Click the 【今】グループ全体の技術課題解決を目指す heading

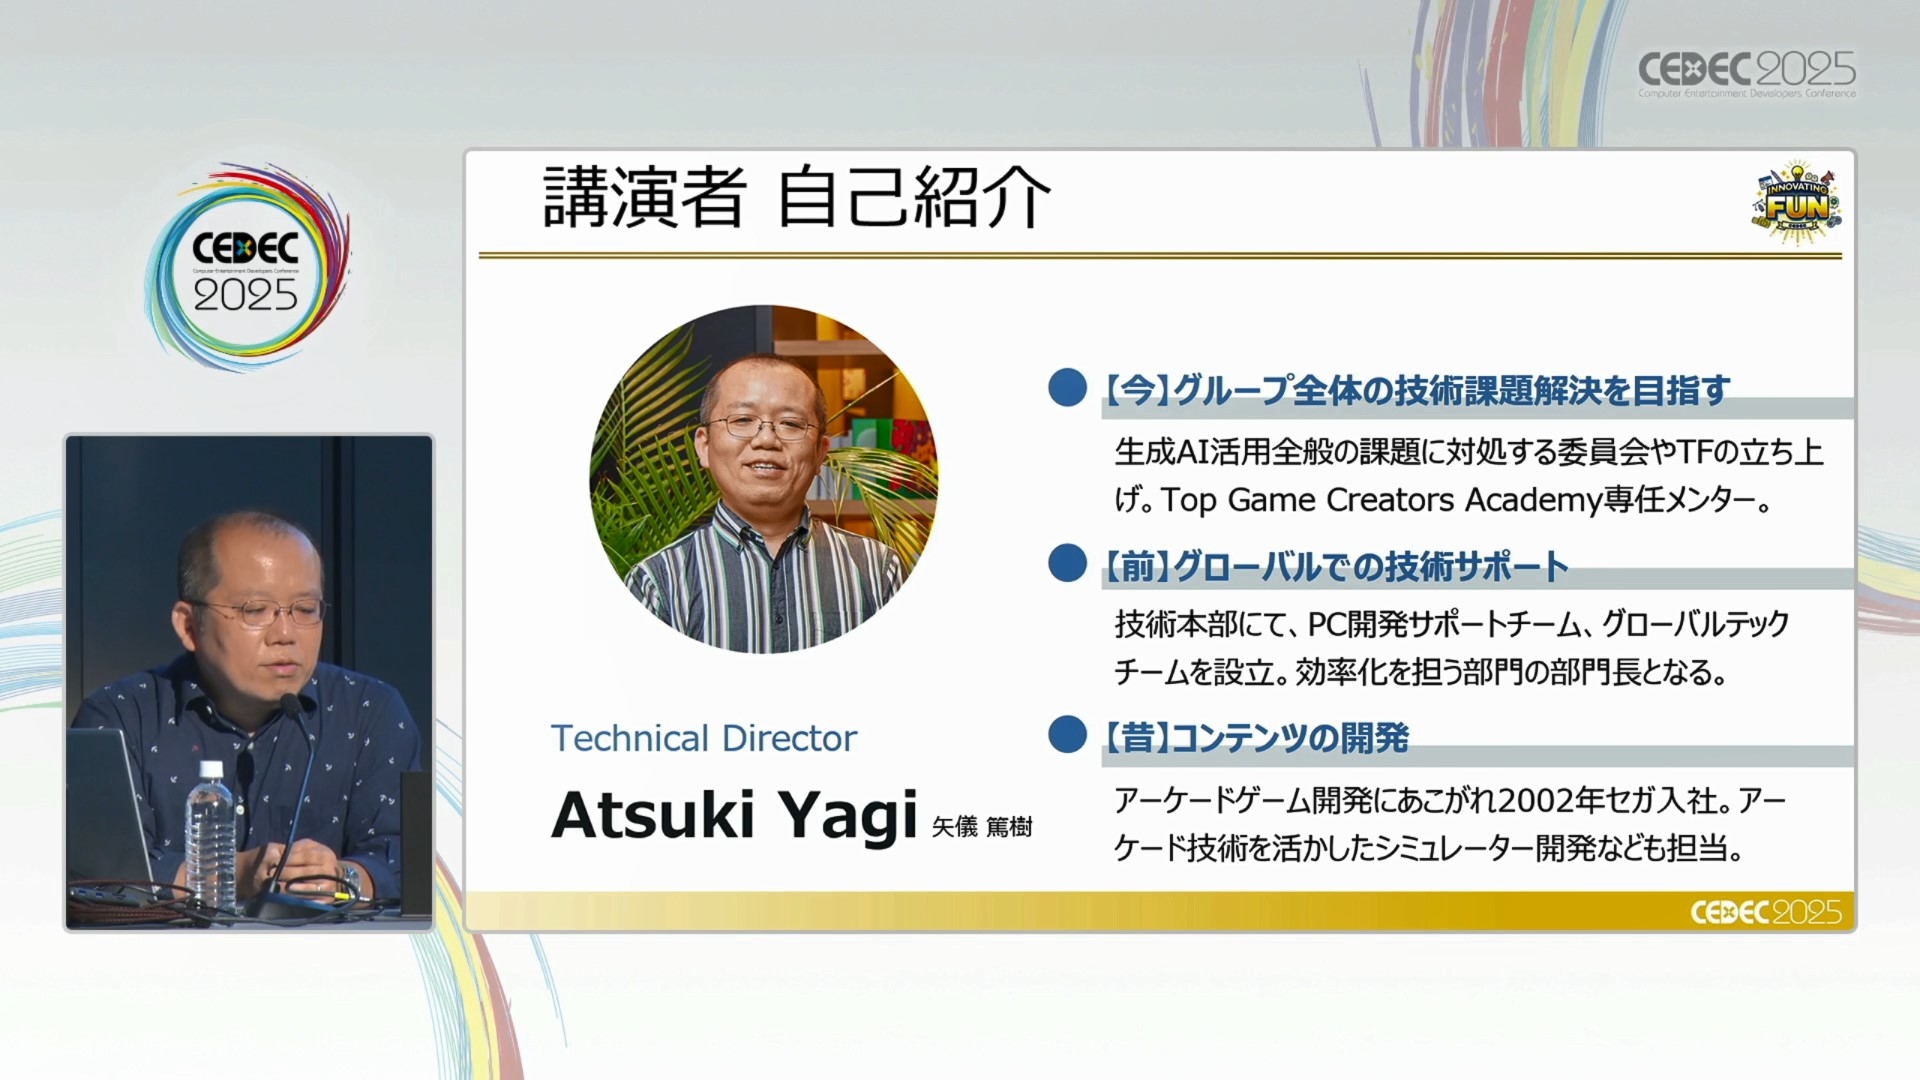click(1416, 390)
